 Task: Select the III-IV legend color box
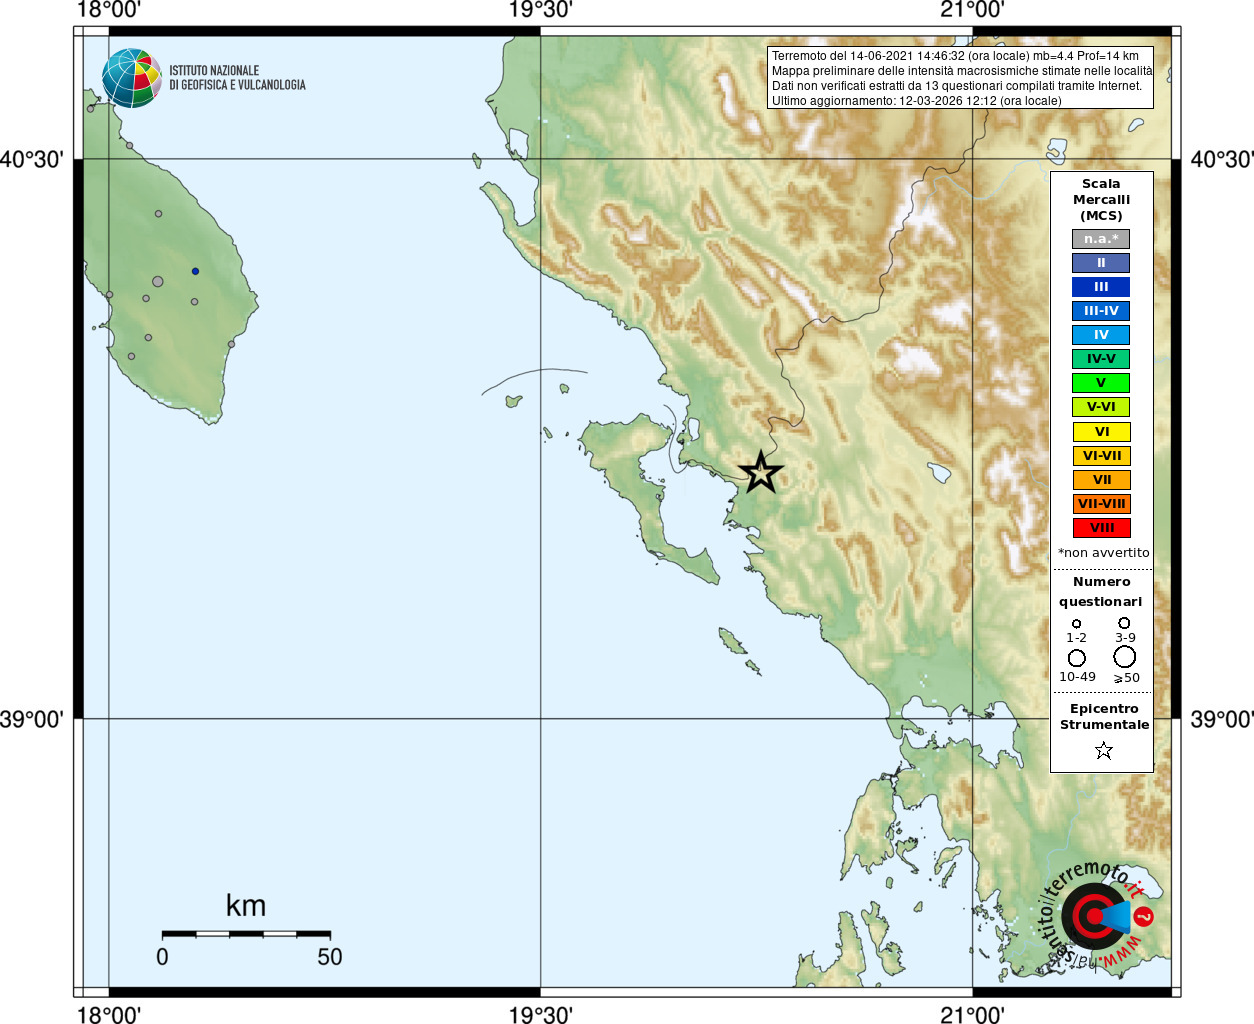1101,311
